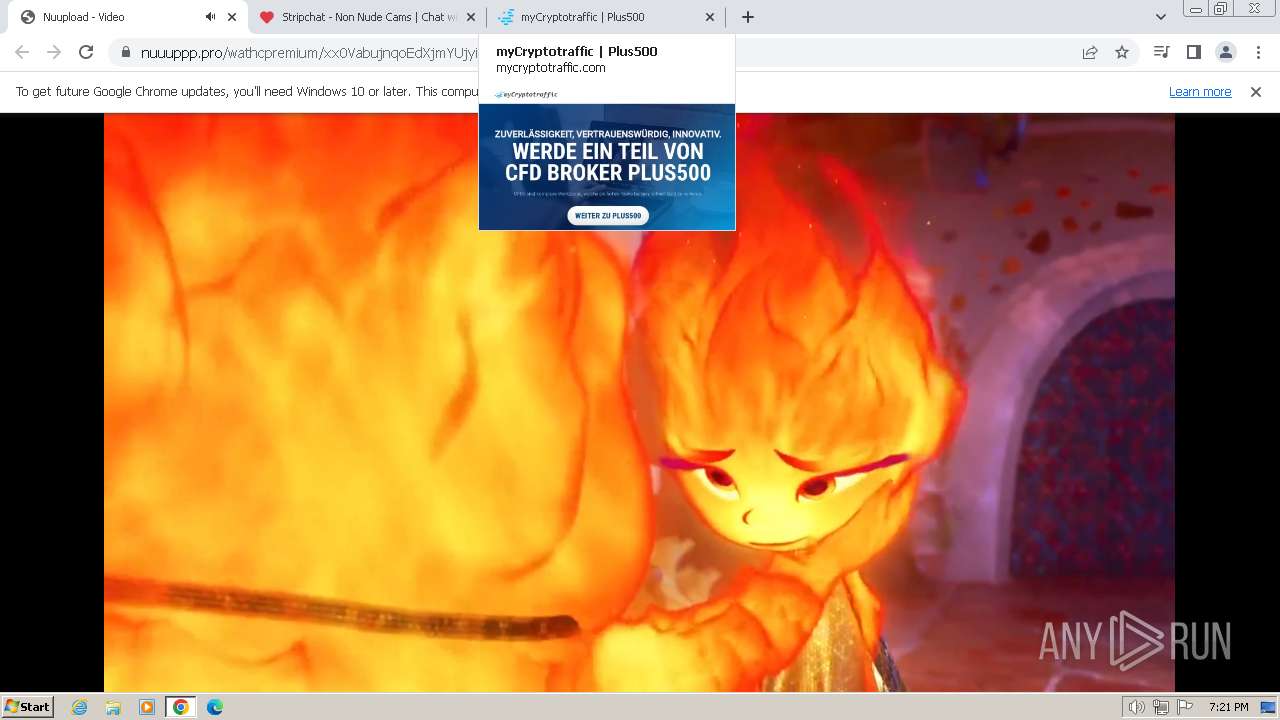Viewport: 1280px width, 720px height.
Task: Open Windows Media Player taskbar icon
Action: [x=147, y=707]
